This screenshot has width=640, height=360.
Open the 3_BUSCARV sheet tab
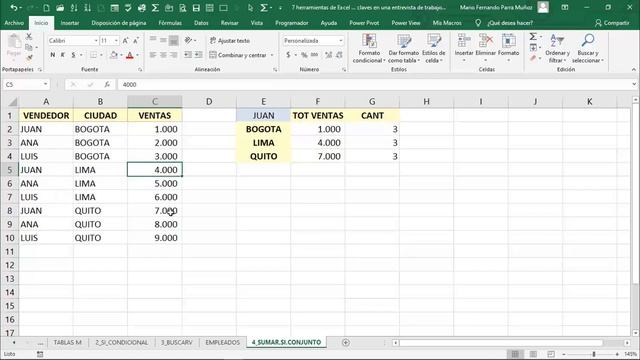coord(176,342)
